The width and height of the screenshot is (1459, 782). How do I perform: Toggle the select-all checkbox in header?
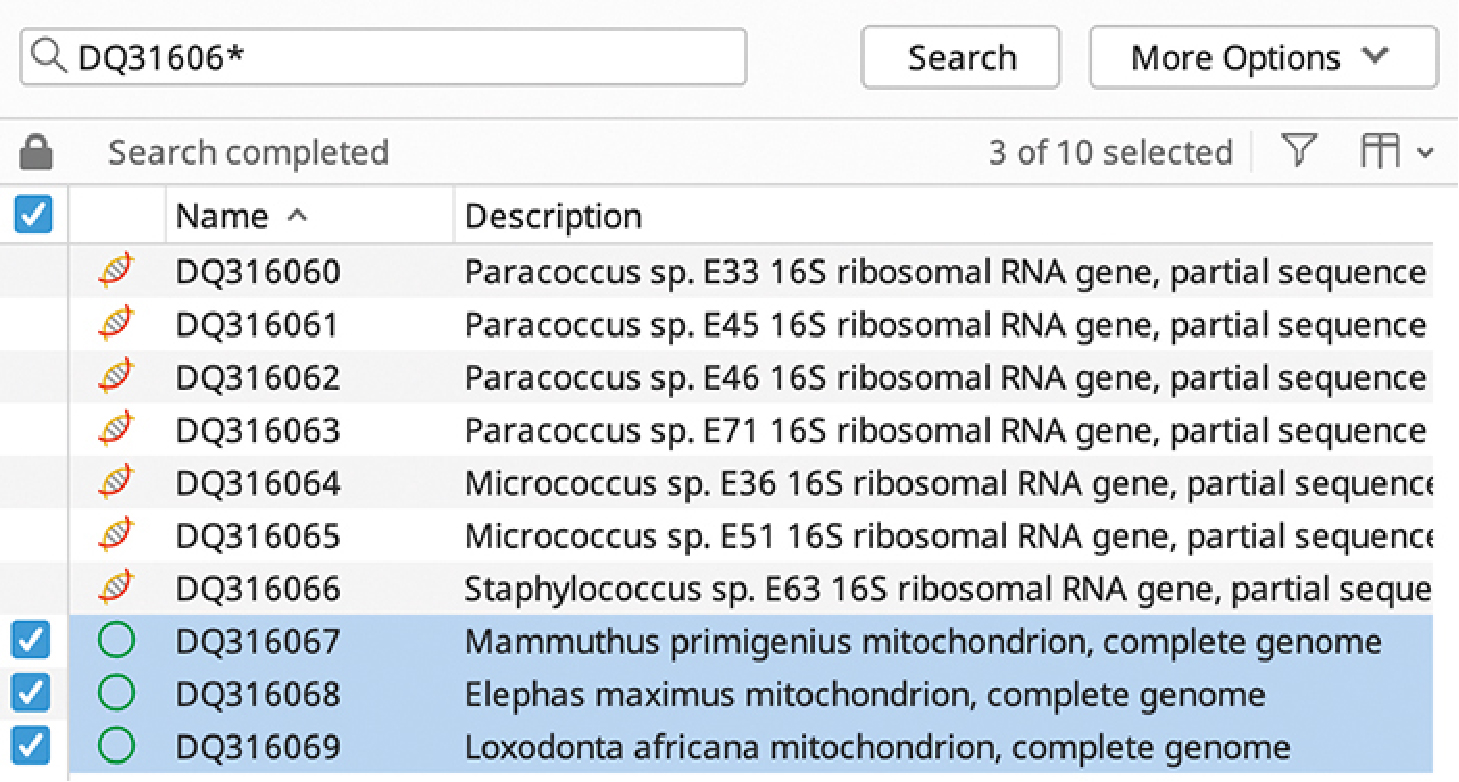tap(33, 215)
